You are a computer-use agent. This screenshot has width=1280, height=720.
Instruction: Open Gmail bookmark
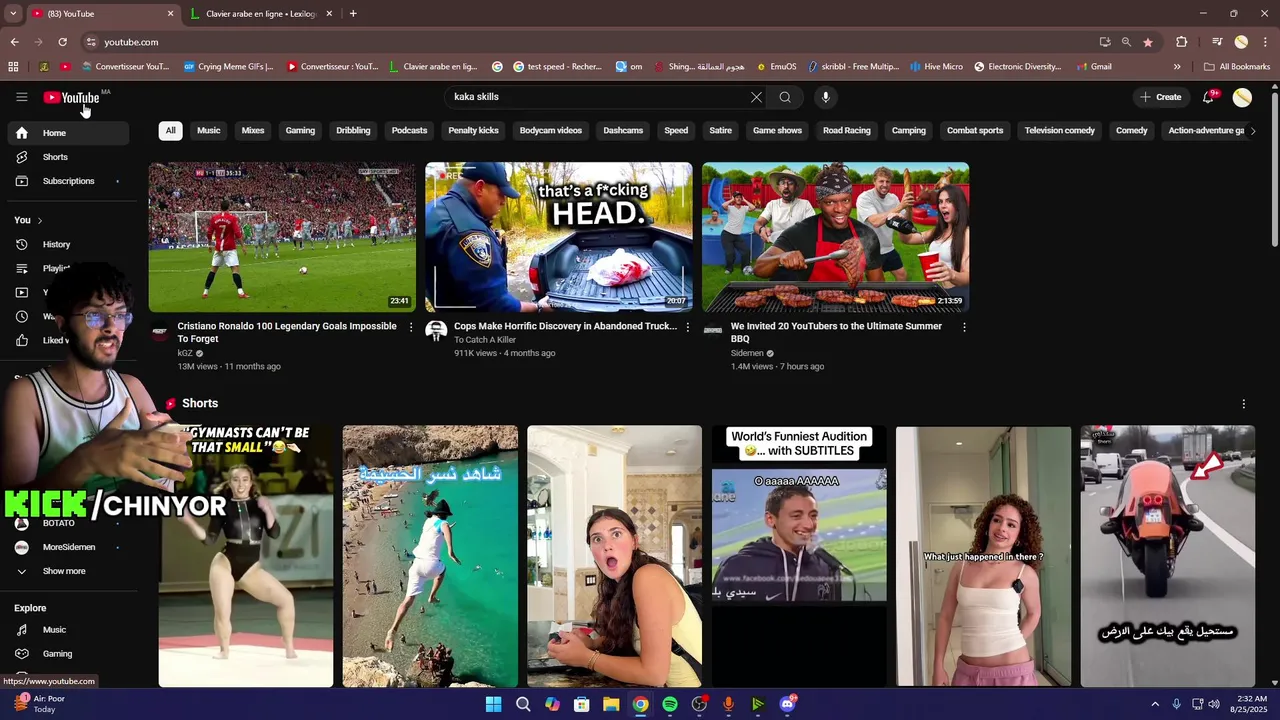pos(1094,67)
